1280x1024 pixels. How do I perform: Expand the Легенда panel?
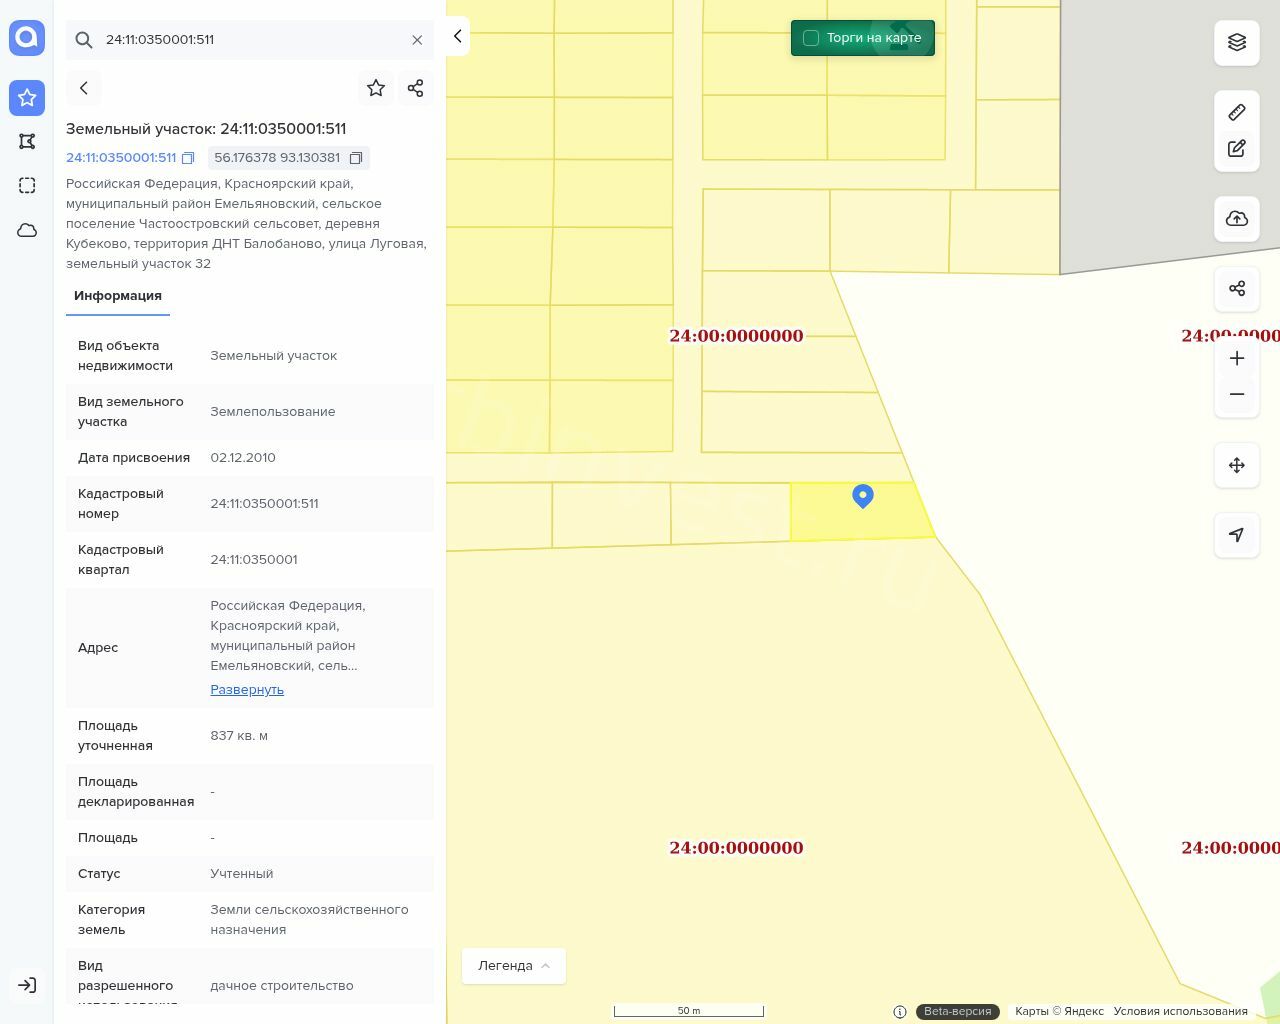click(x=514, y=966)
